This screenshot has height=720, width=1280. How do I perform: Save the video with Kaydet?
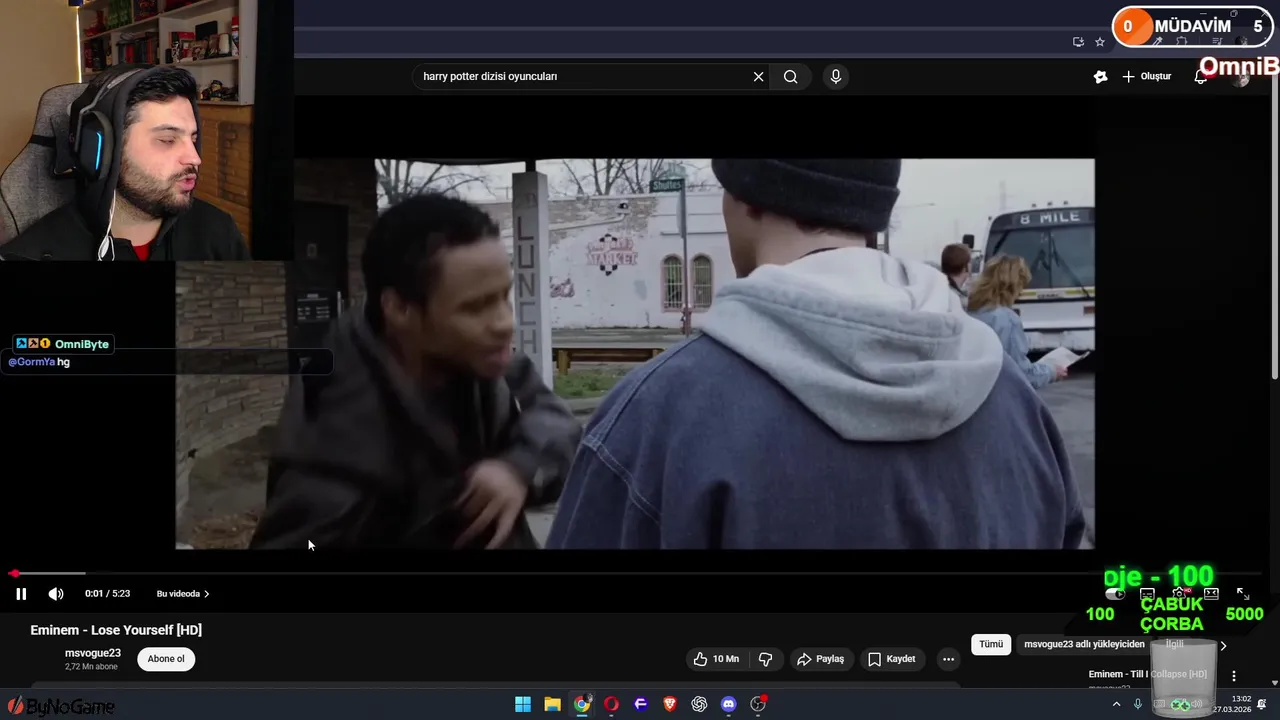click(x=891, y=659)
